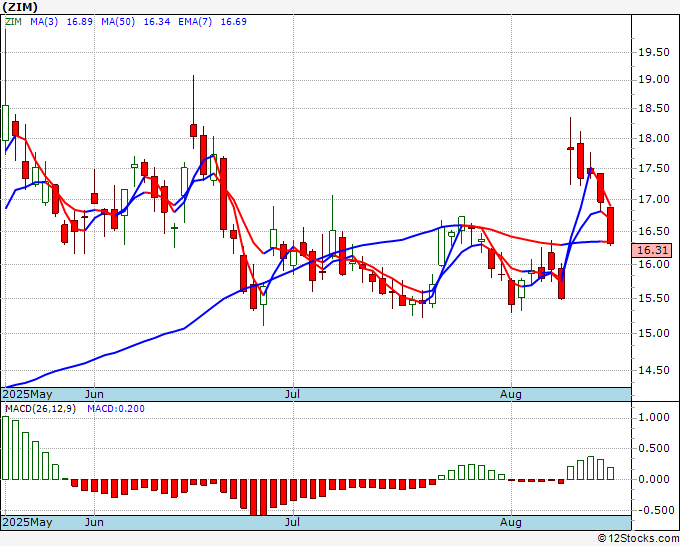Click the MA(3) value 16.89
Viewport: 680px width, 546px height.
pyautogui.click(x=79, y=21)
